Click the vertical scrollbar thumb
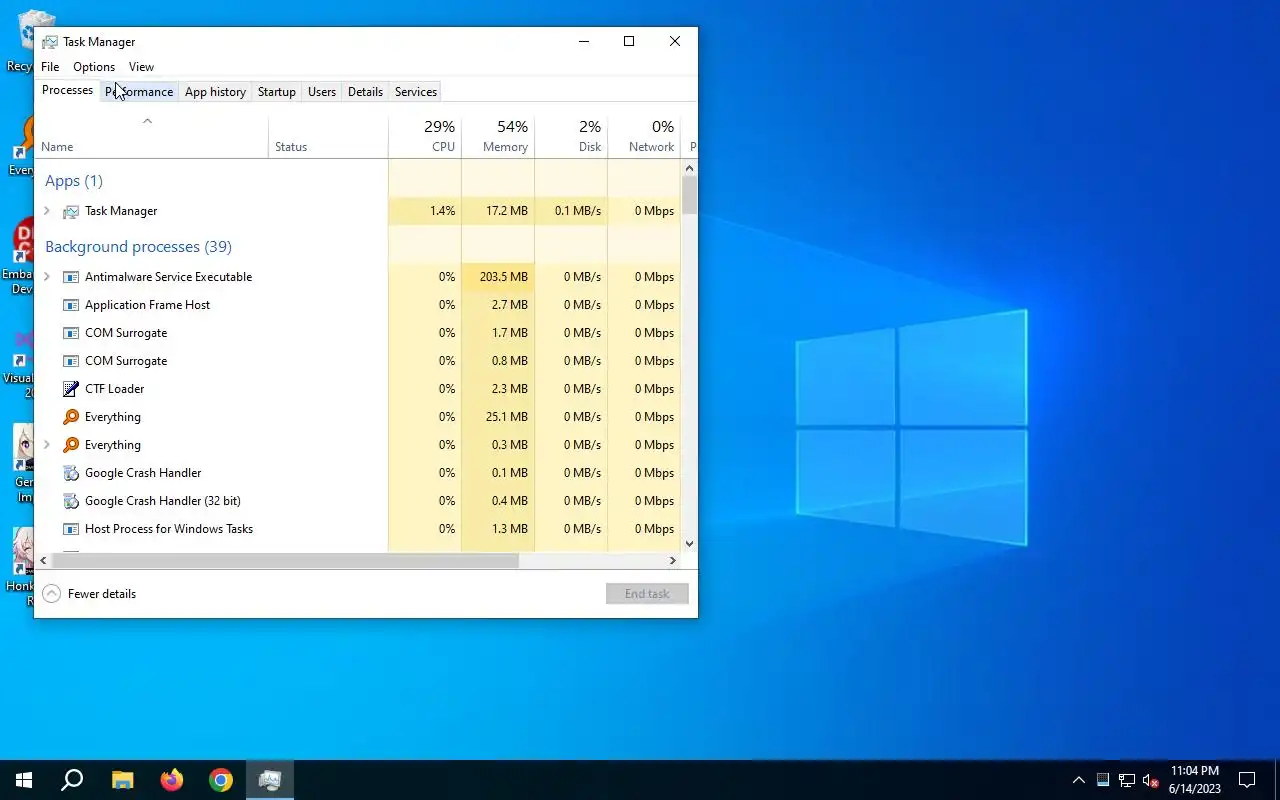The height and width of the screenshot is (800, 1280). pyautogui.click(x=689, y=196)
